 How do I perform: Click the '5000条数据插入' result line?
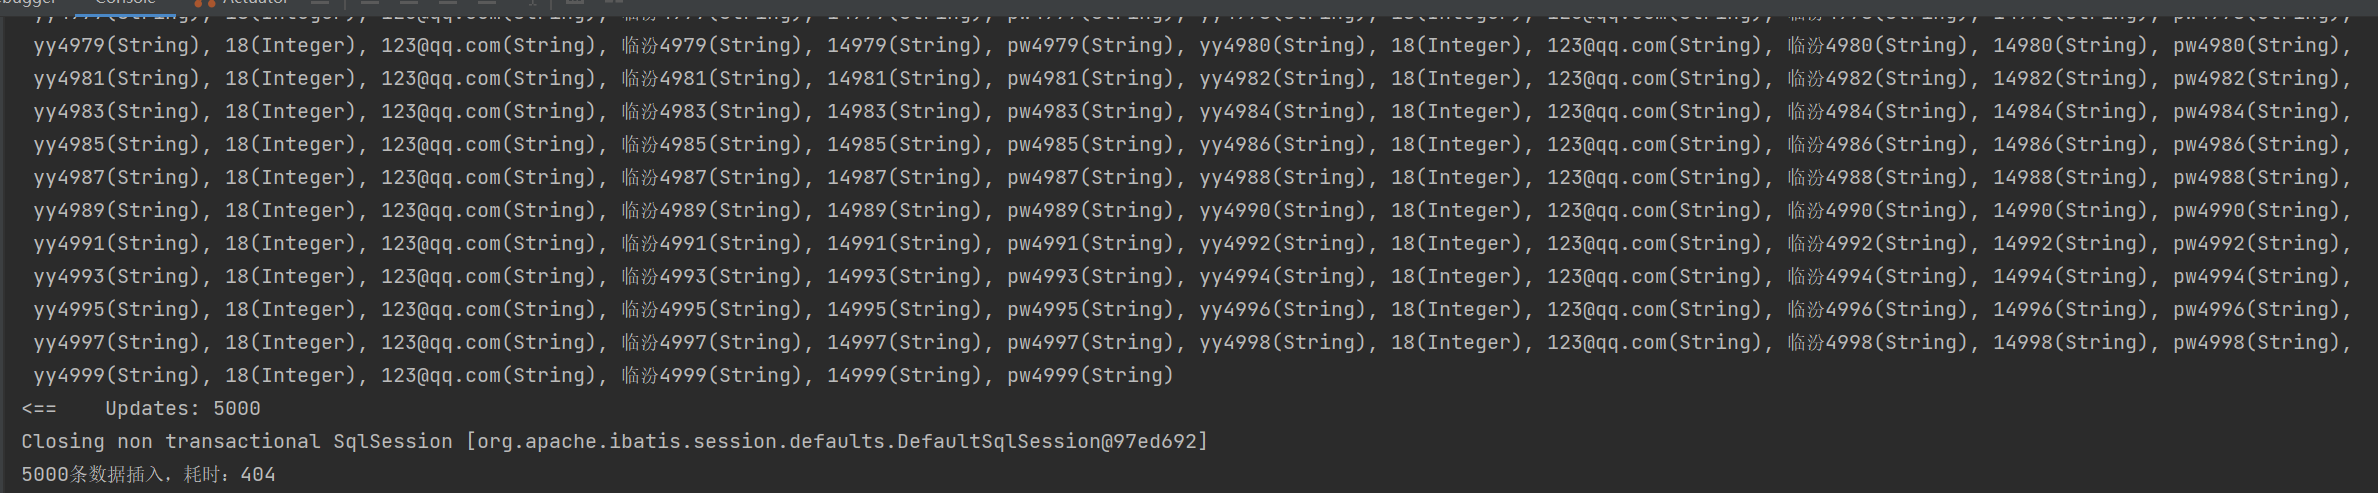tap(148, 475)
